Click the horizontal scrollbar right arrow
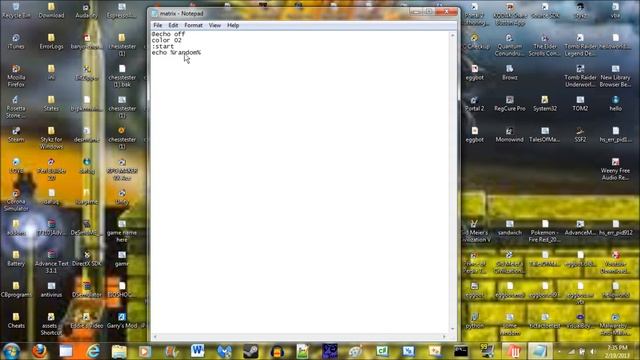The width and height of the screenshot is (640, 360). point(444,336)
